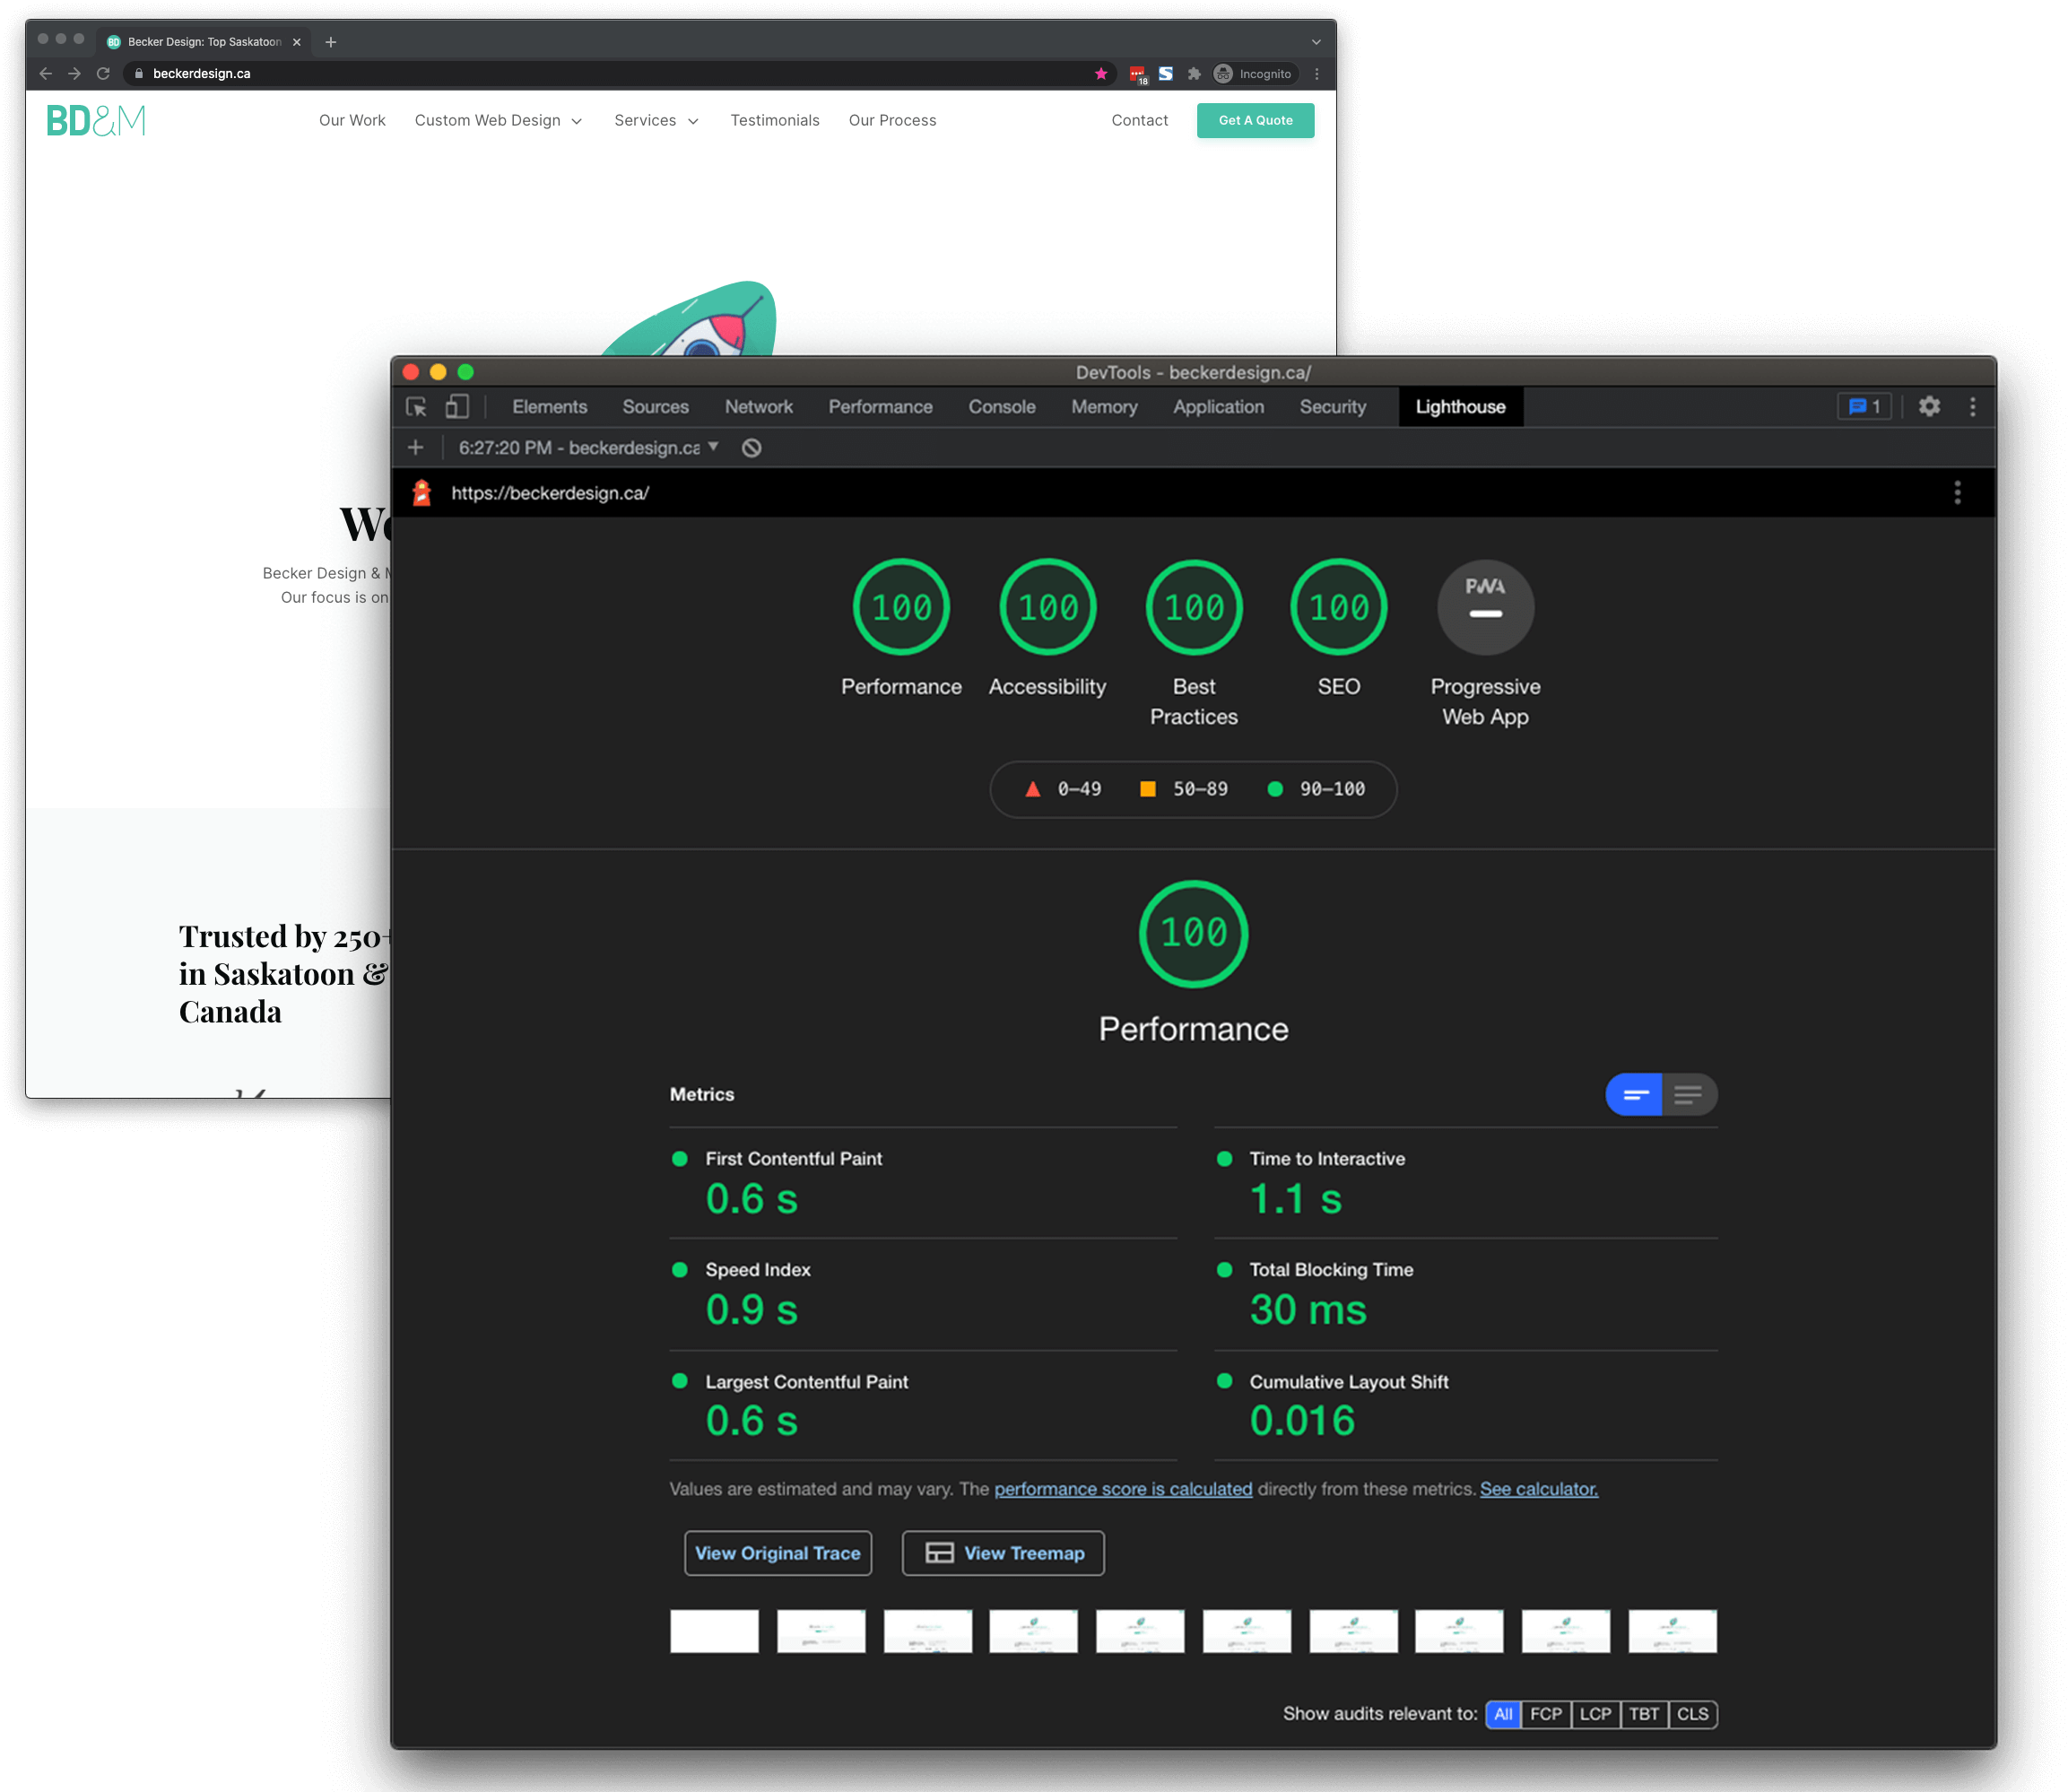Click the View Treemap button
Viewport: 2068px width, 1792px height.
point(1003,1553)
